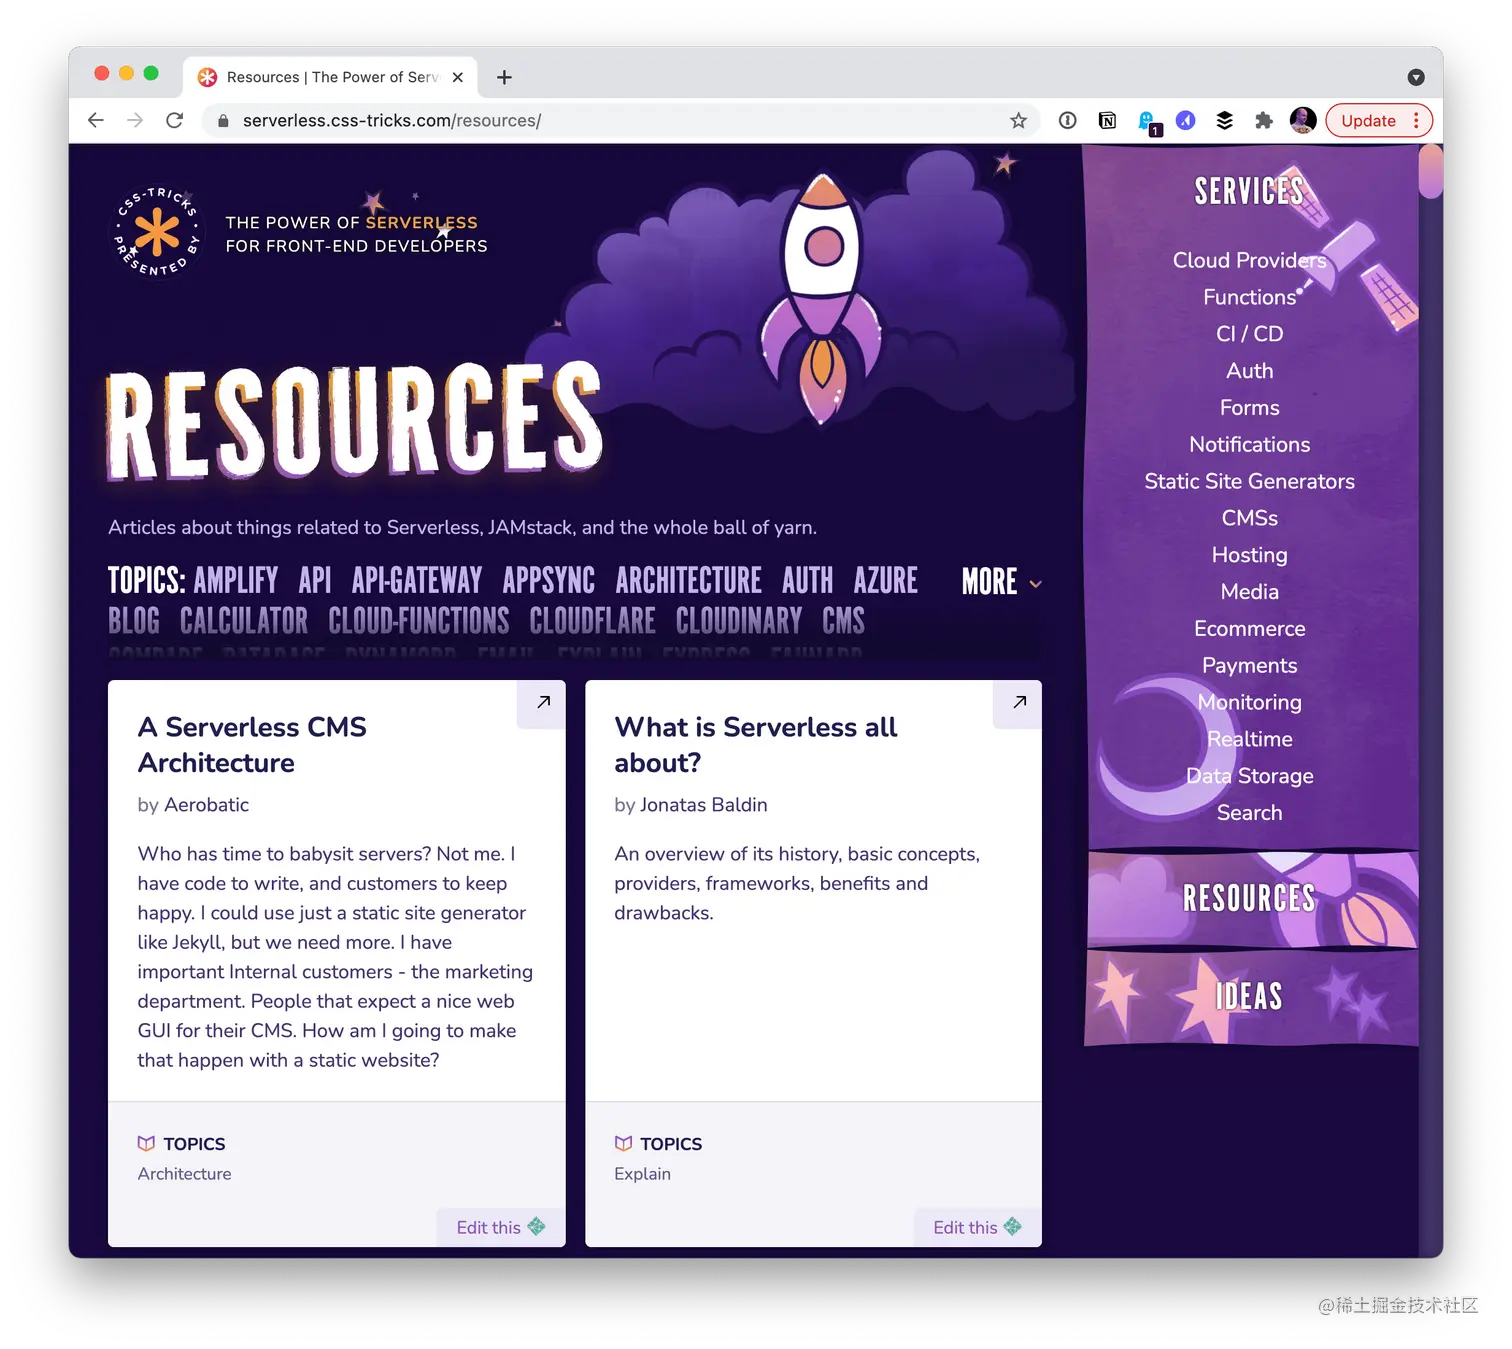Click the Update three-dot menu icon
The width and height of the screenshot is (1512, 1349).
pyautogui.click(x=1416, y=121)
